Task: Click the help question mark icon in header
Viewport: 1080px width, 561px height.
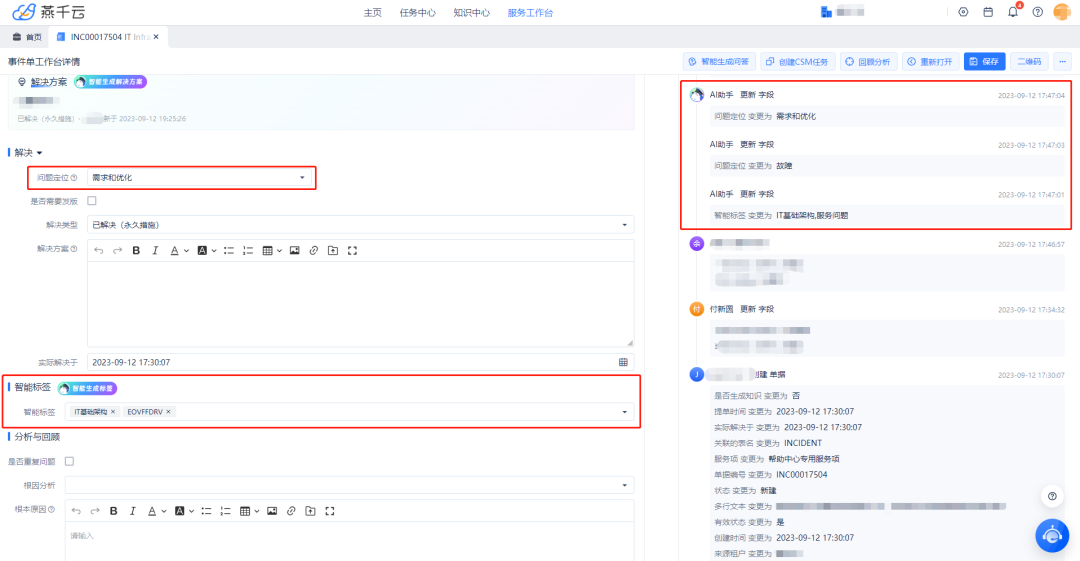Action: pyautogui.click(x=1037, y=12)
